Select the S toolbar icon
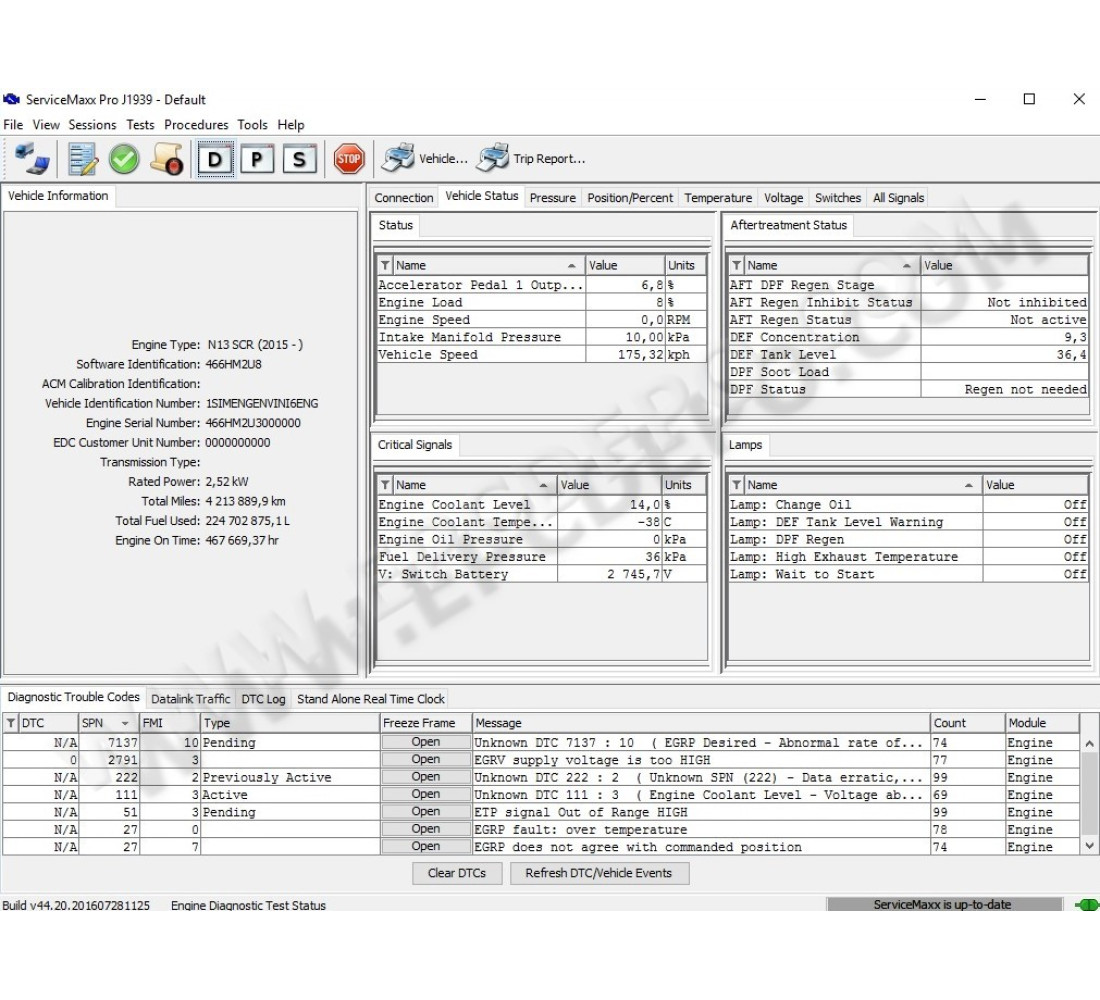The height and width of the screenshot is (1000, 1100). click(299, 158)
